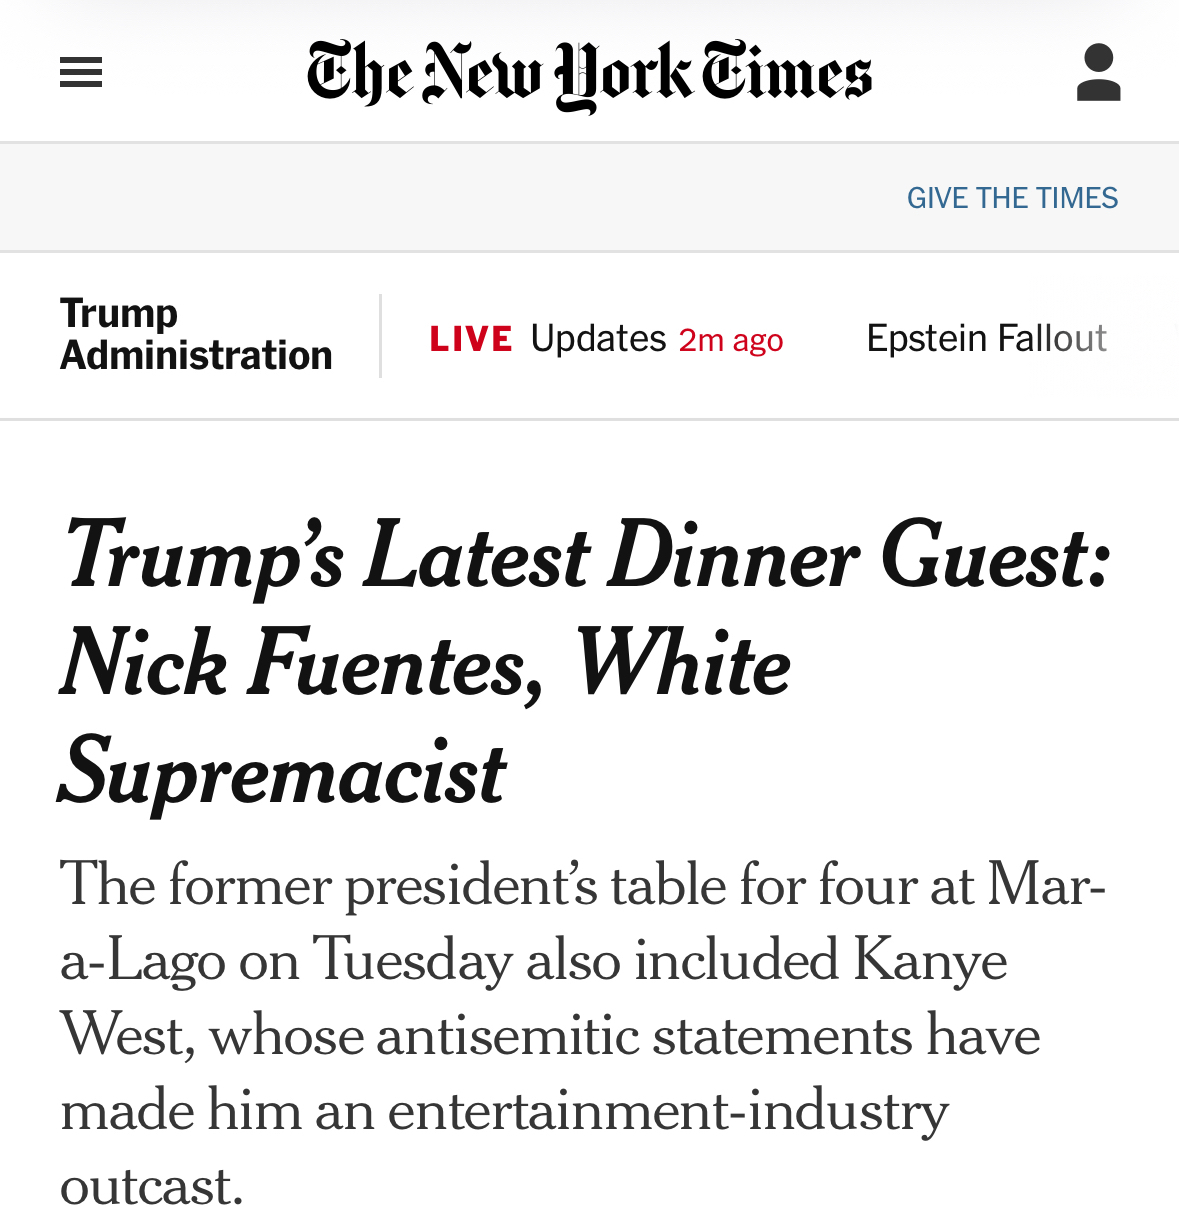Open the GIVE THE TIMES link
The height and width of the screenshot is (1232, 1179).
click(x=1012, y=198)
